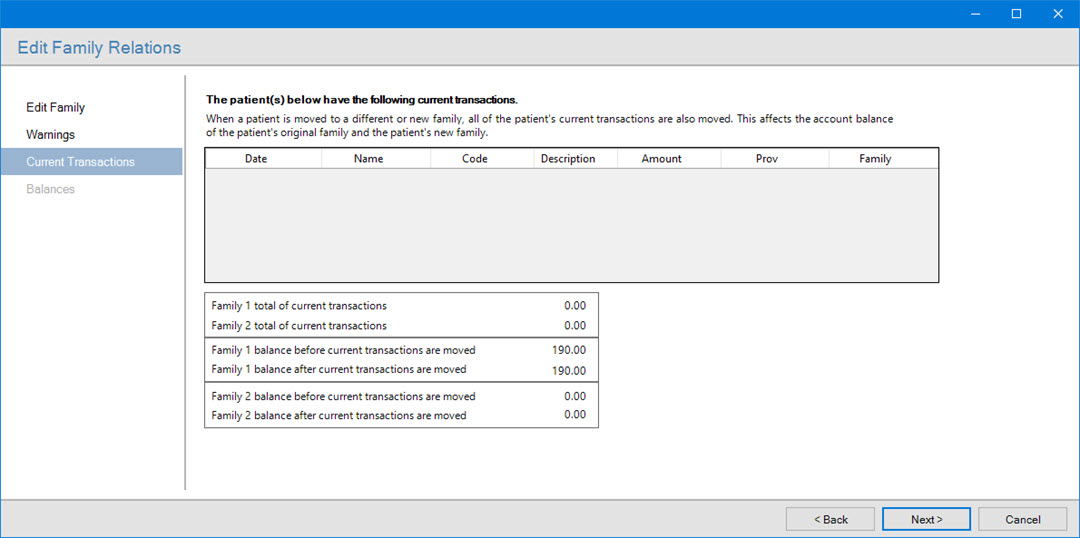Proceed with the Next button
The height and width of the screenshot is (538, 1080).
click(926, 519)
